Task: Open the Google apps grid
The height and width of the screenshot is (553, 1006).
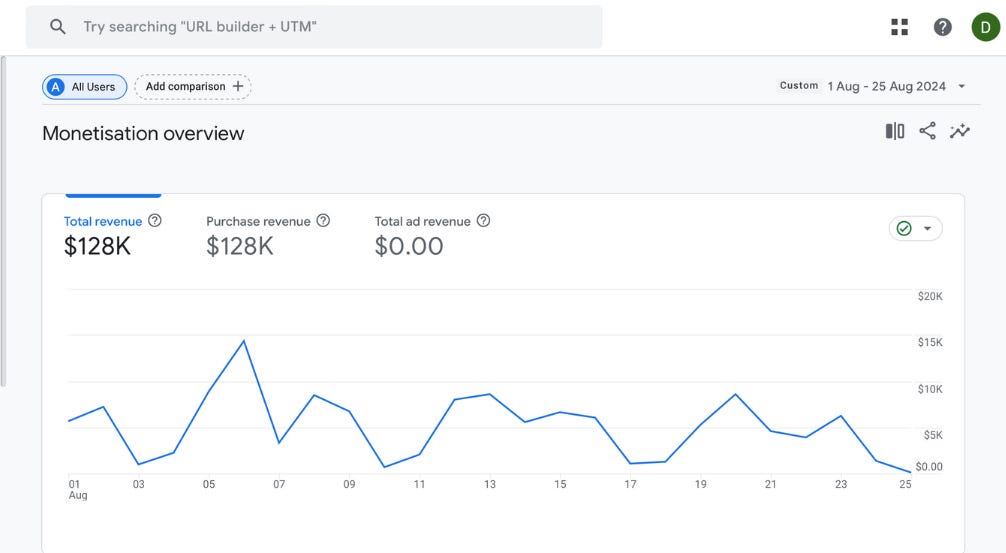Action: pyautogui.click(x=899, y=27)
